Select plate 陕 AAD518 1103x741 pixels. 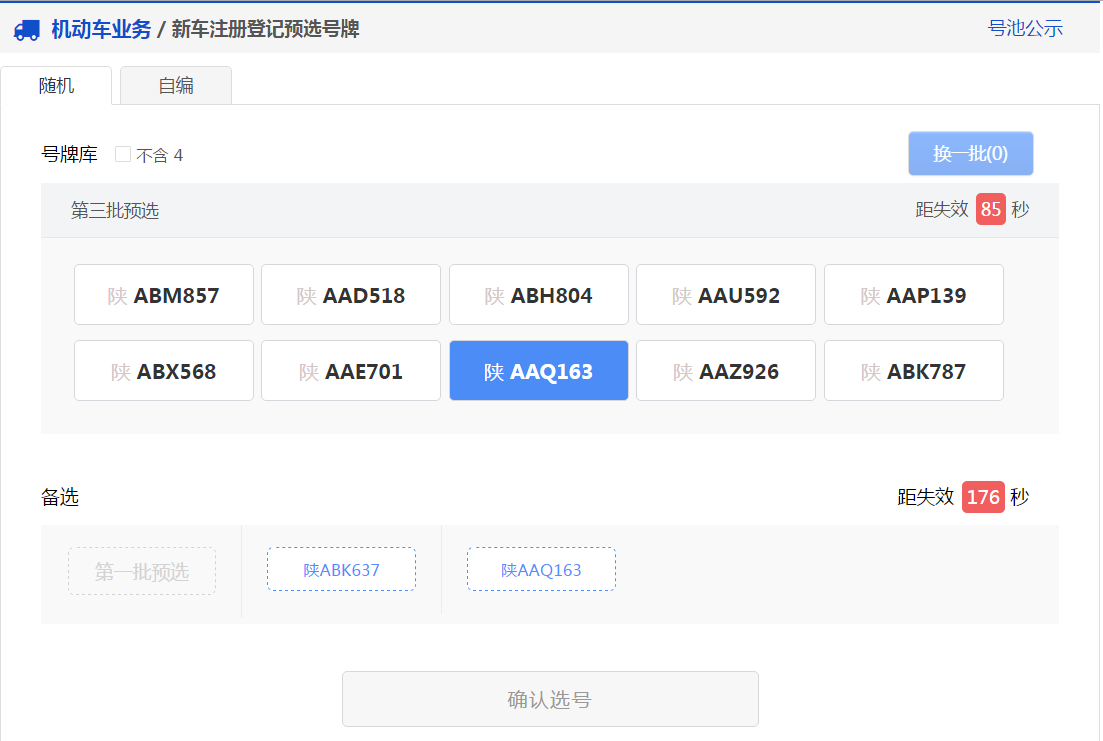pos(351,295)
